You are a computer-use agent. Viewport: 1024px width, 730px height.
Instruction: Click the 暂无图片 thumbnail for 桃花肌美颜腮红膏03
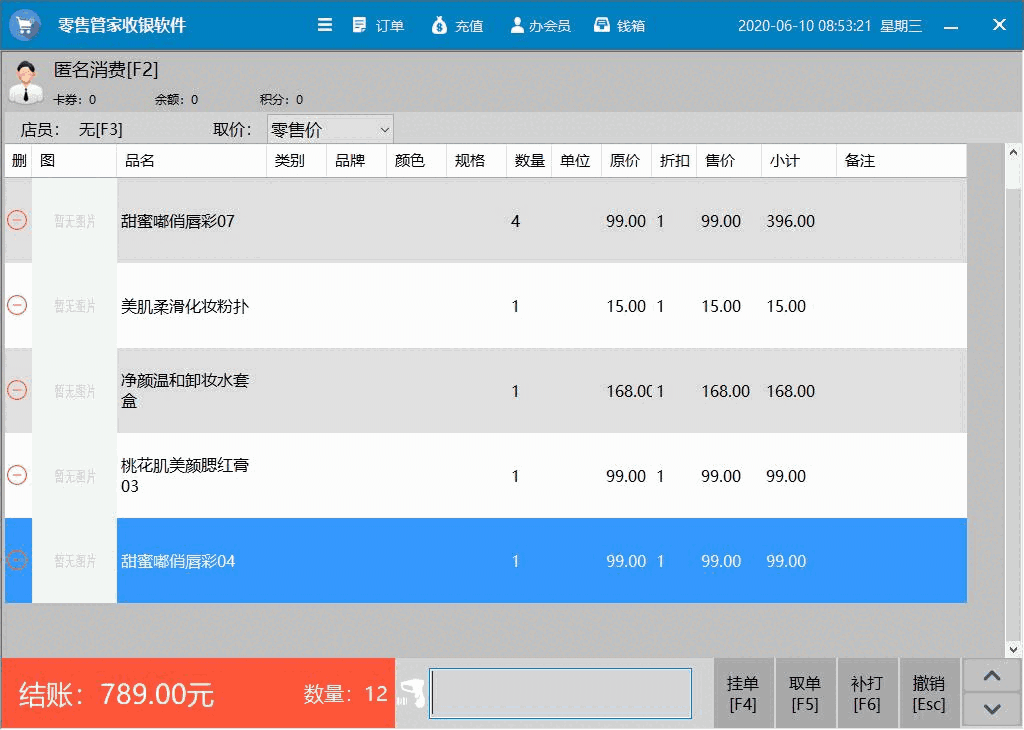click(x=74, y=476)
